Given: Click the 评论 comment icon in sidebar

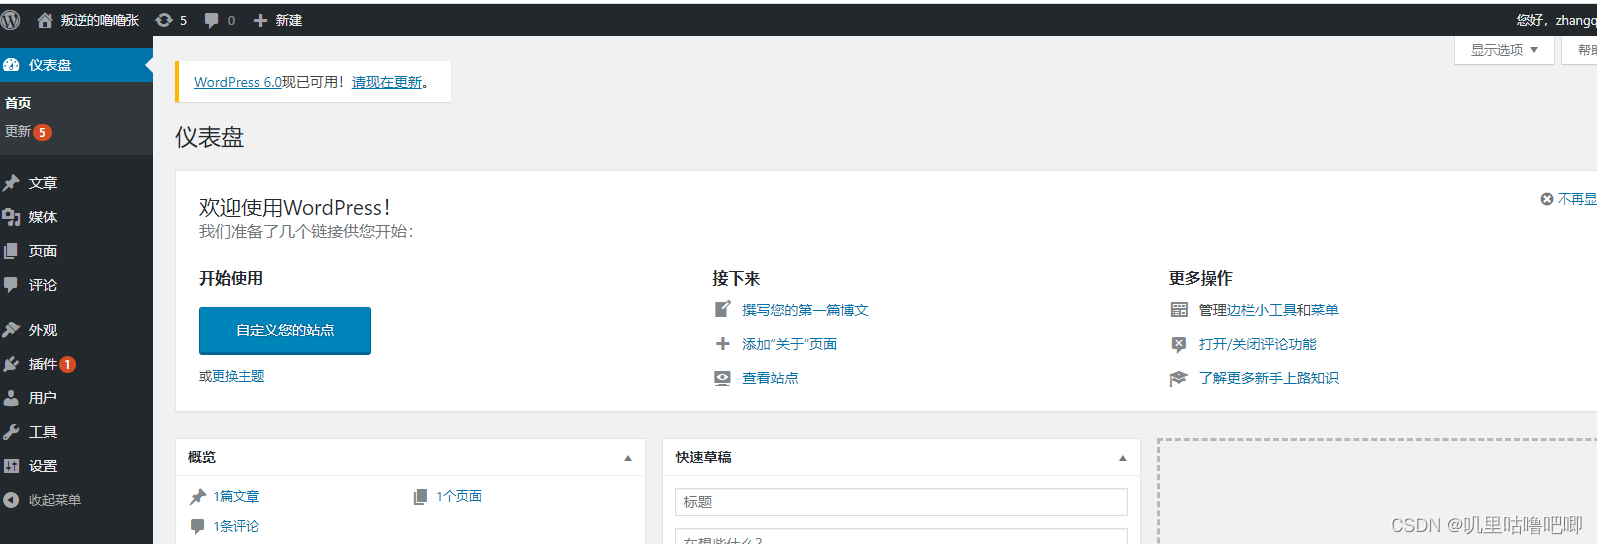Looking at the screenshot, I should coord(12,285).
